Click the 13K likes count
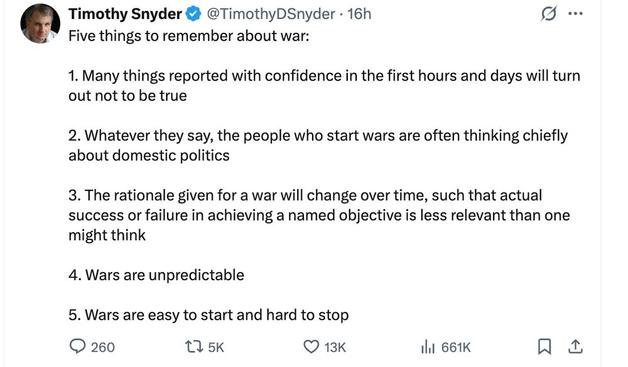This screenshot has width=628, height=367. point(335,347)
